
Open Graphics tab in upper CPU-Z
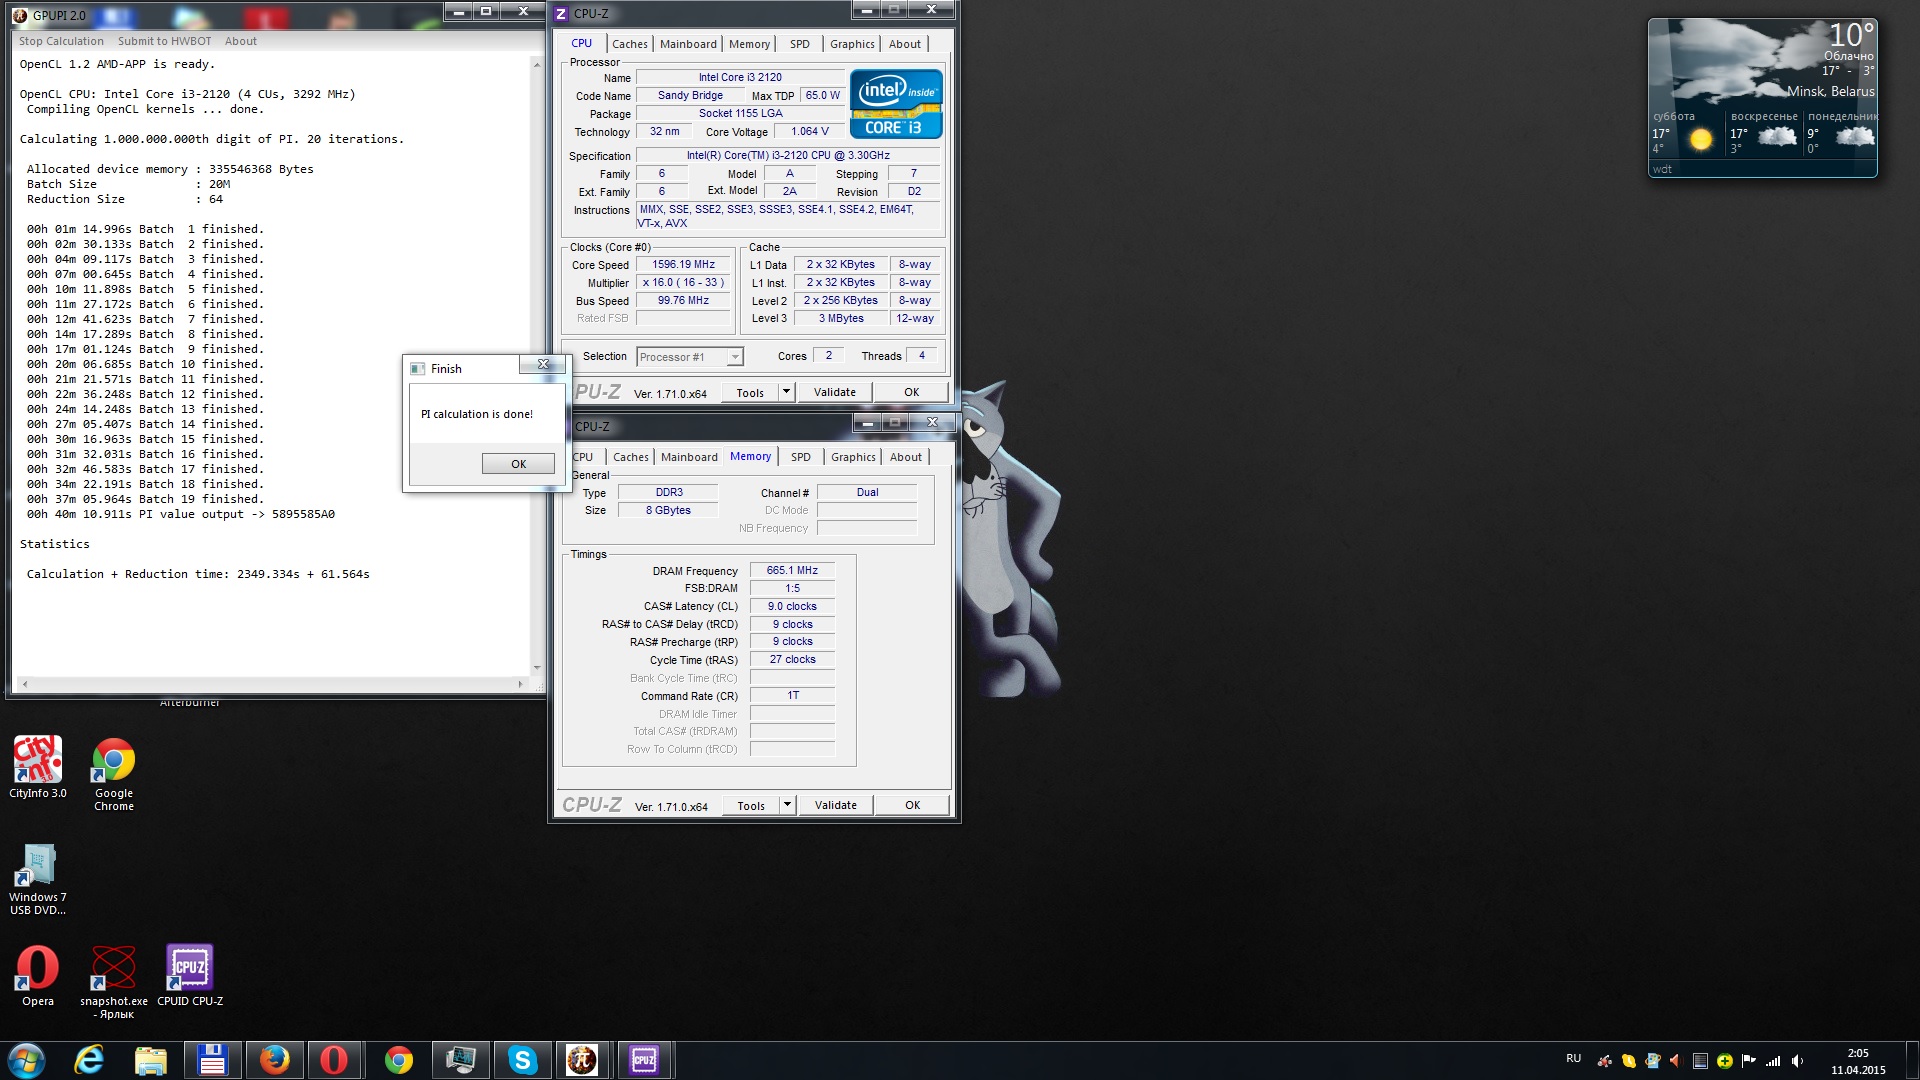click(x=852, y=44)
